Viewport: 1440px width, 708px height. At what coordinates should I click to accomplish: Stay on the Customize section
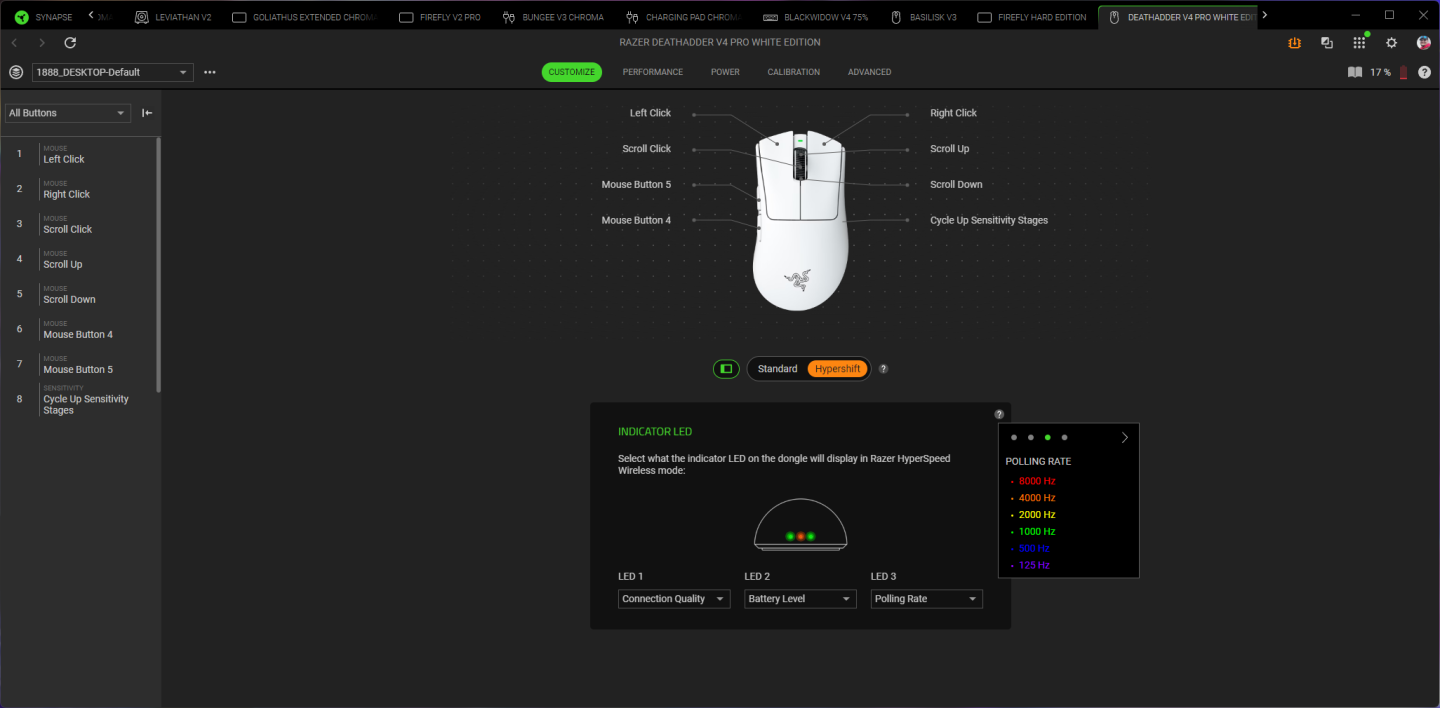coord(572,72)
